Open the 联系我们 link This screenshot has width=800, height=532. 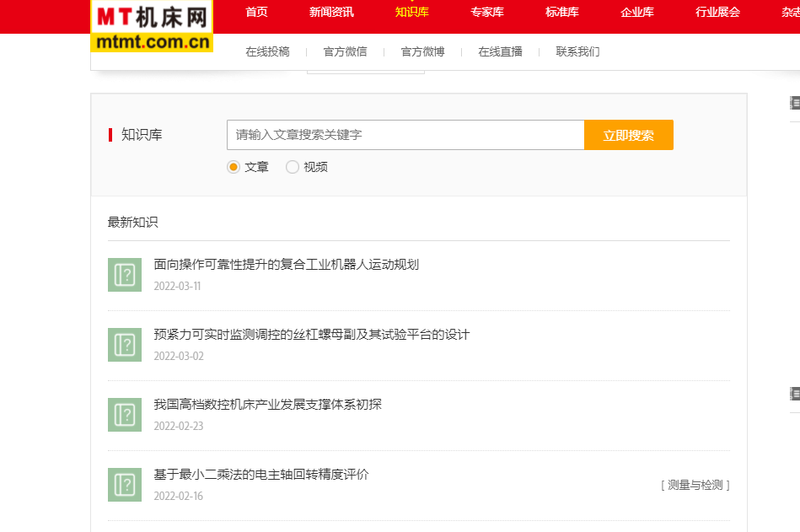[578, 52]
